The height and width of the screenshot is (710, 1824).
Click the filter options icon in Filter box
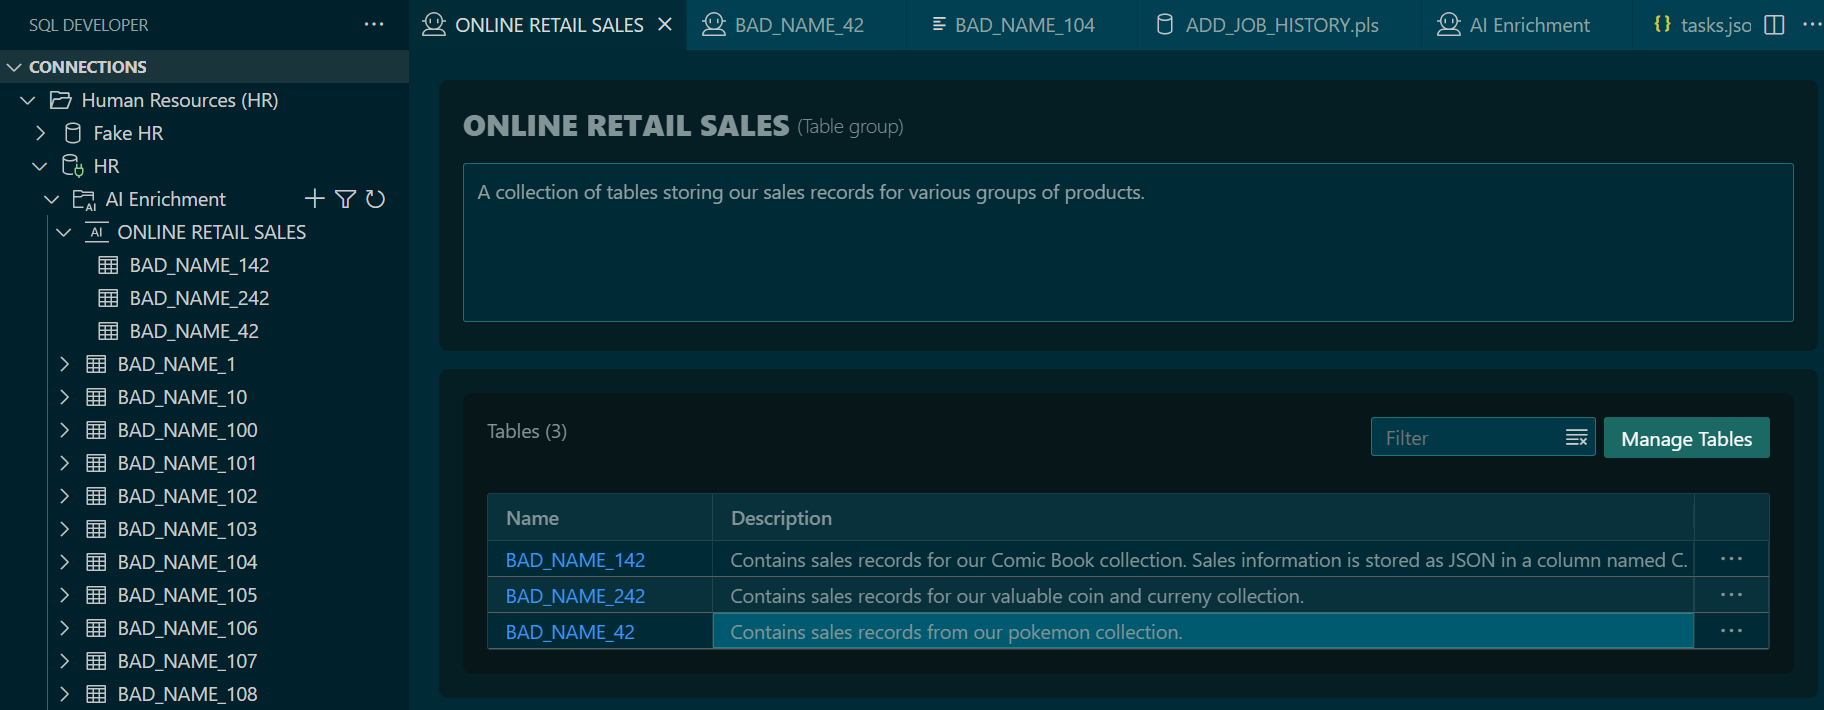pyautogui.click(x=1576, y=438)
